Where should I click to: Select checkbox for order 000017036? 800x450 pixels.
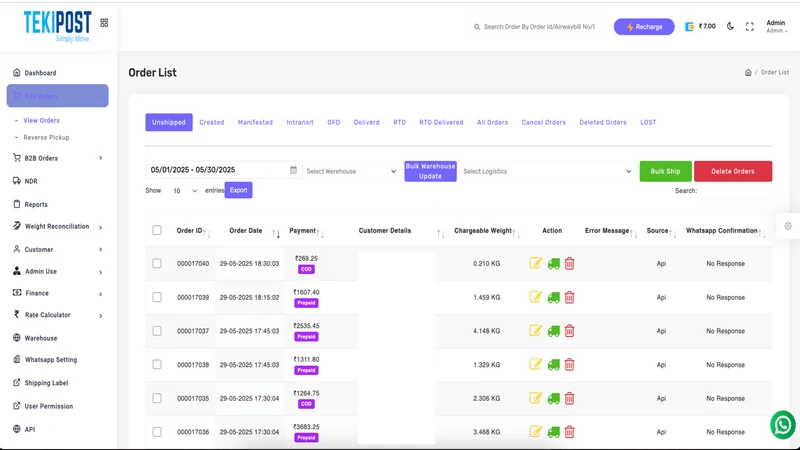coord(157,432)
